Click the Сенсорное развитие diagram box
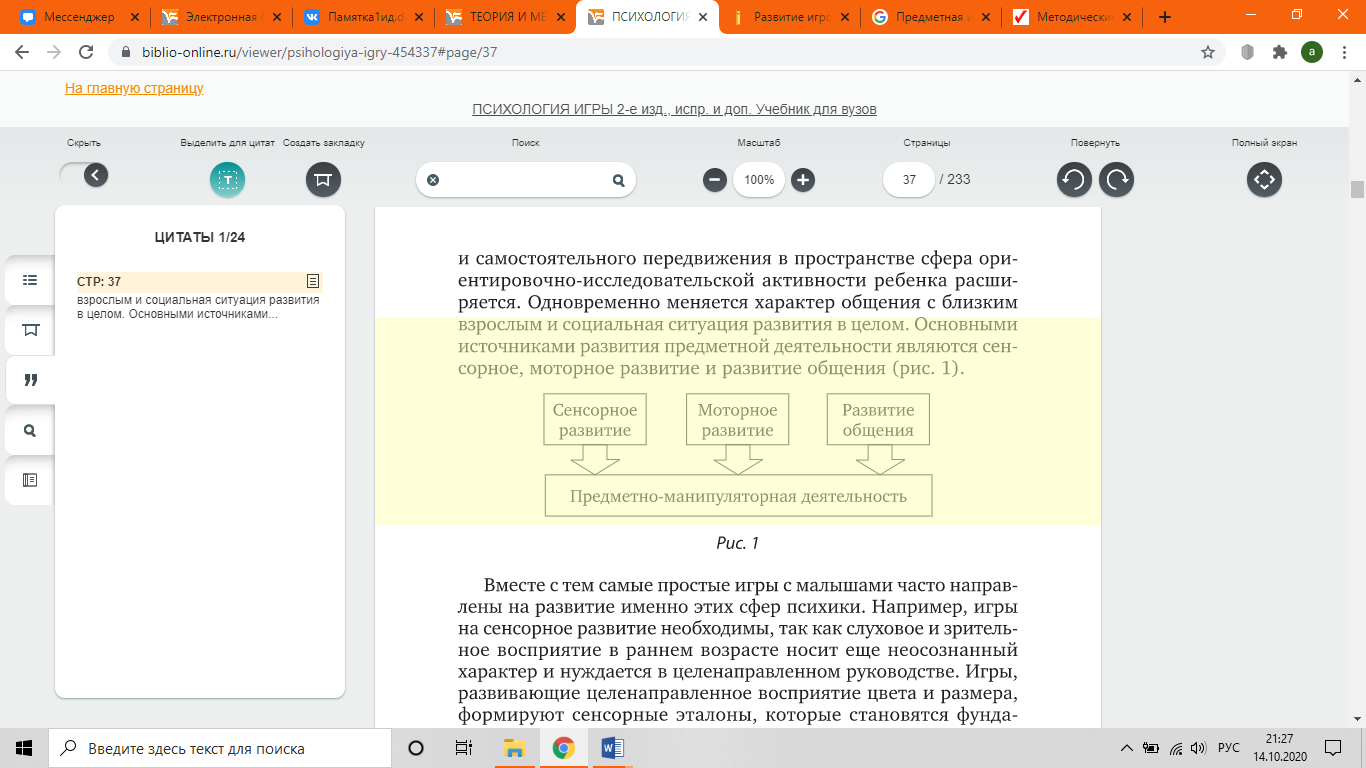The width and height of the screenshot is (1366, 768). pos(595,420)
